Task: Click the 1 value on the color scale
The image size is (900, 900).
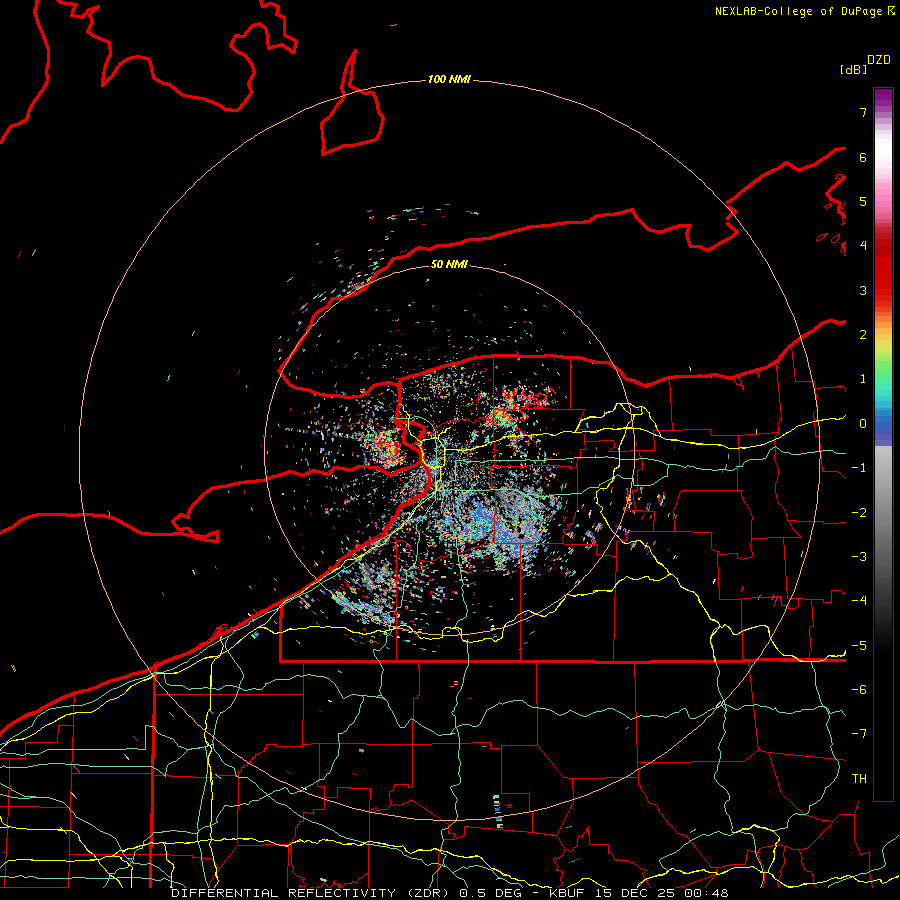Action: tap(863, 379)
